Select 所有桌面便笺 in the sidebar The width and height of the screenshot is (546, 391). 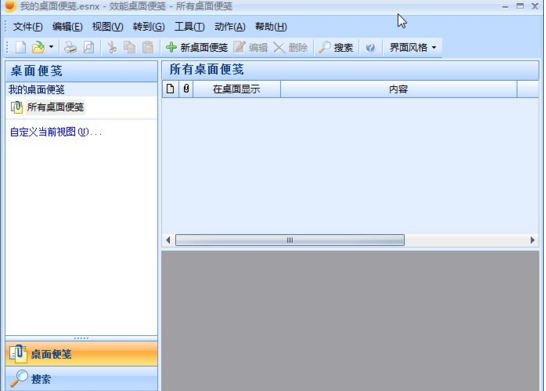point(55,107)
